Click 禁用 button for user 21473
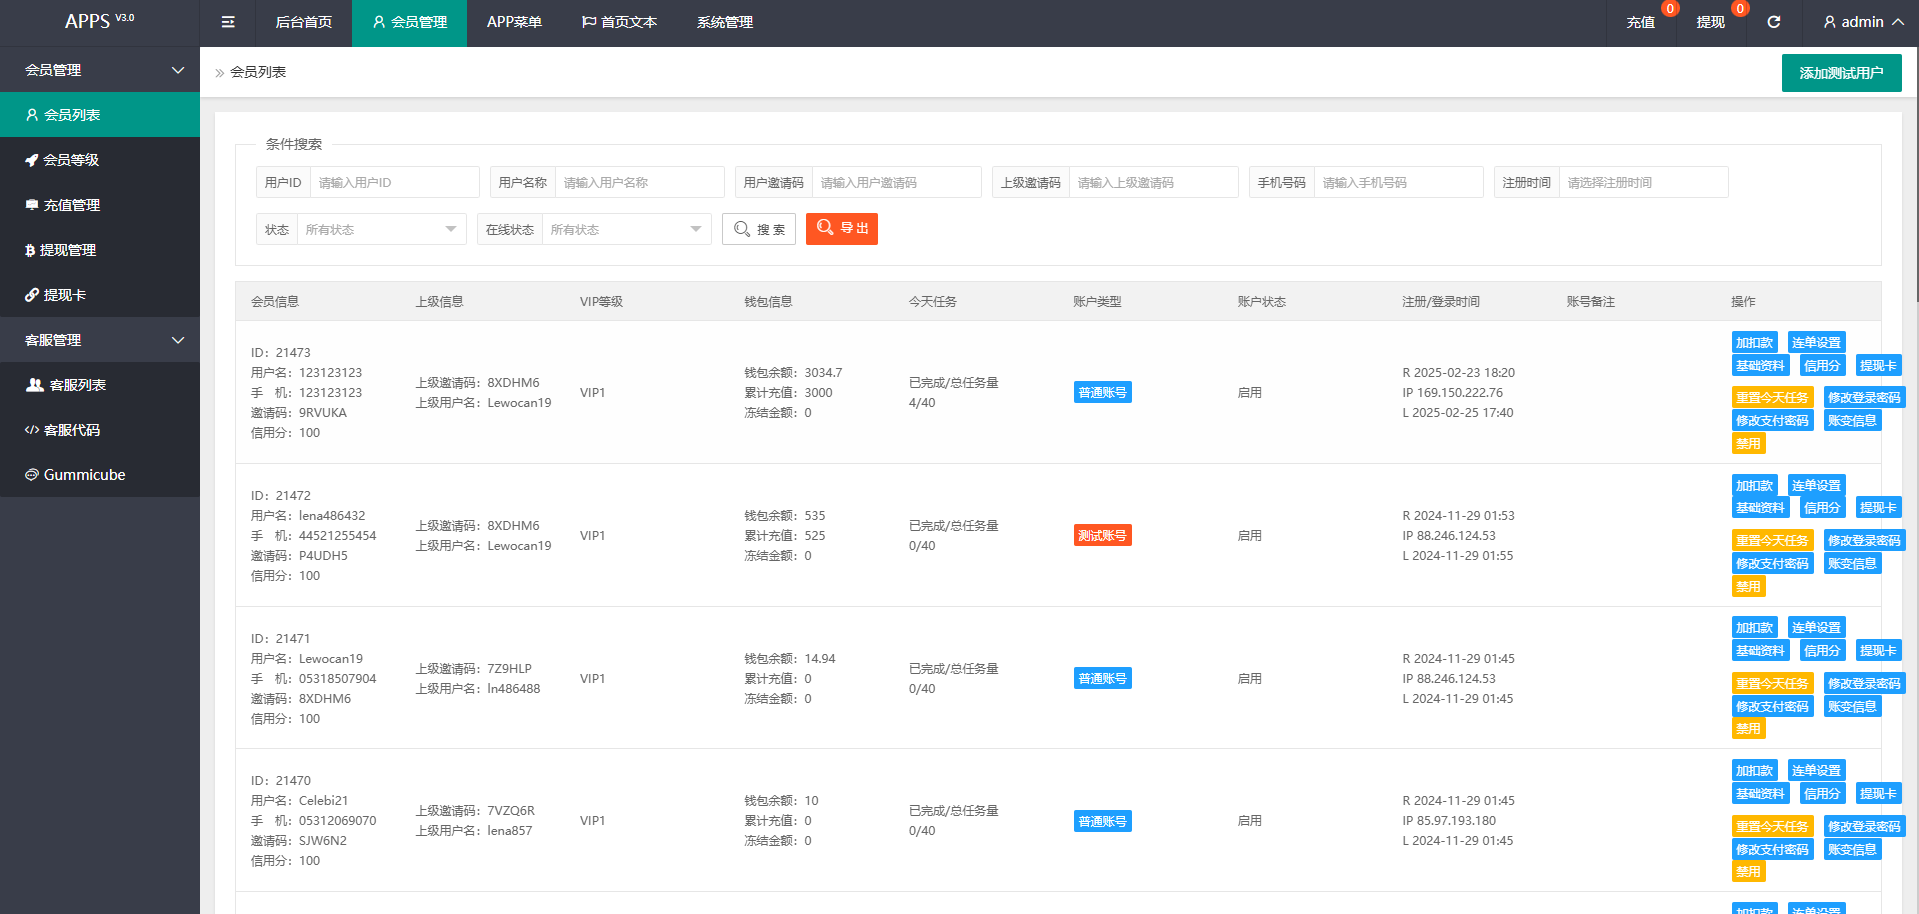 click(x=1748, y=444)
